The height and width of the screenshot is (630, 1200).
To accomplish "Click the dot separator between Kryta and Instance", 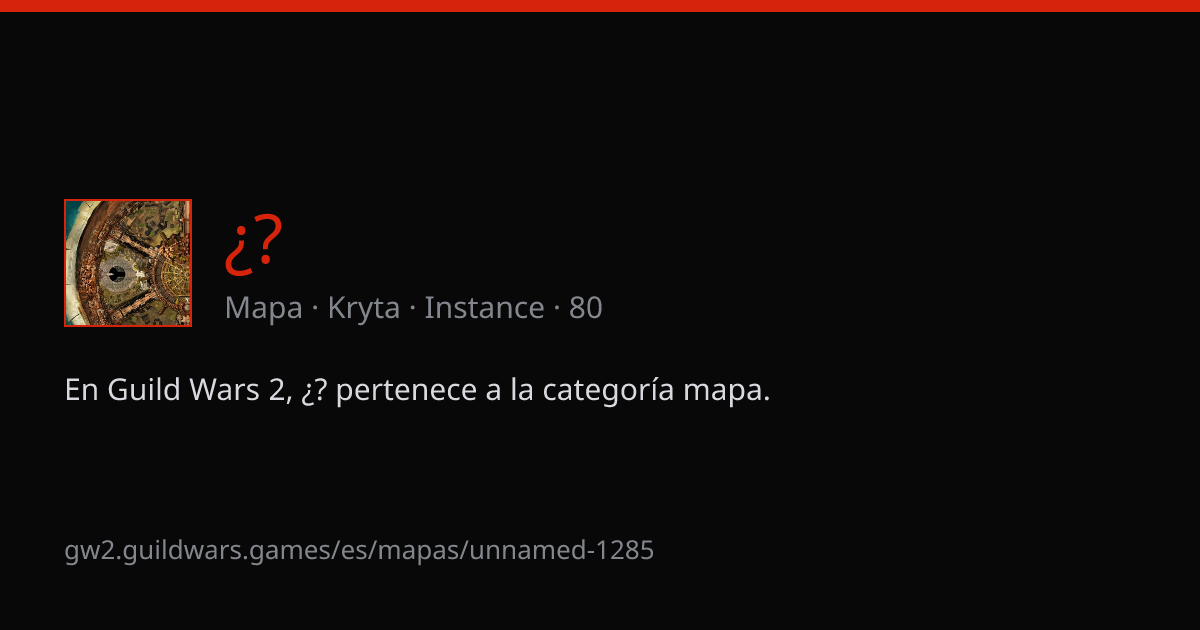I will point(413,309).
